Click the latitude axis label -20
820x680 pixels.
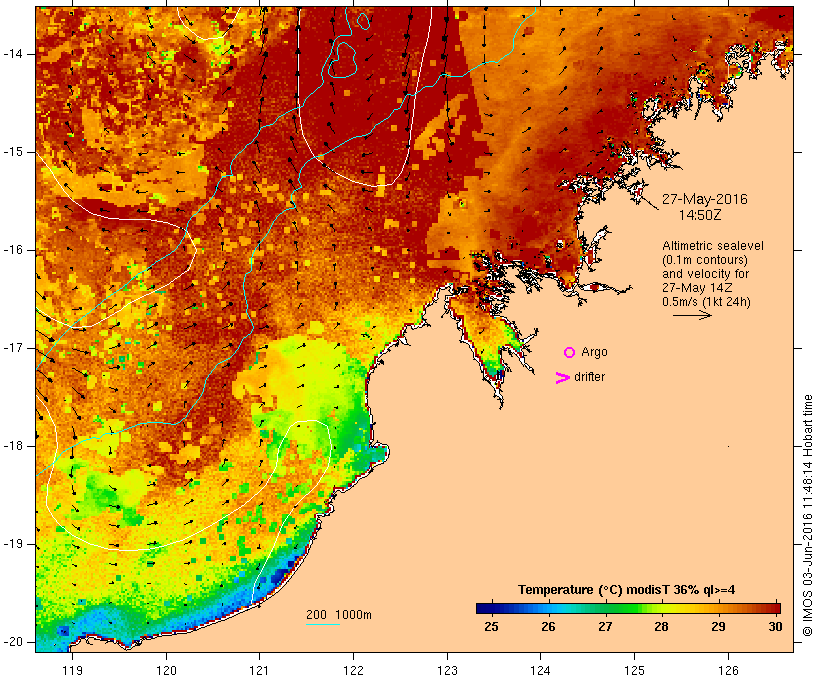(x=13, y=642)
